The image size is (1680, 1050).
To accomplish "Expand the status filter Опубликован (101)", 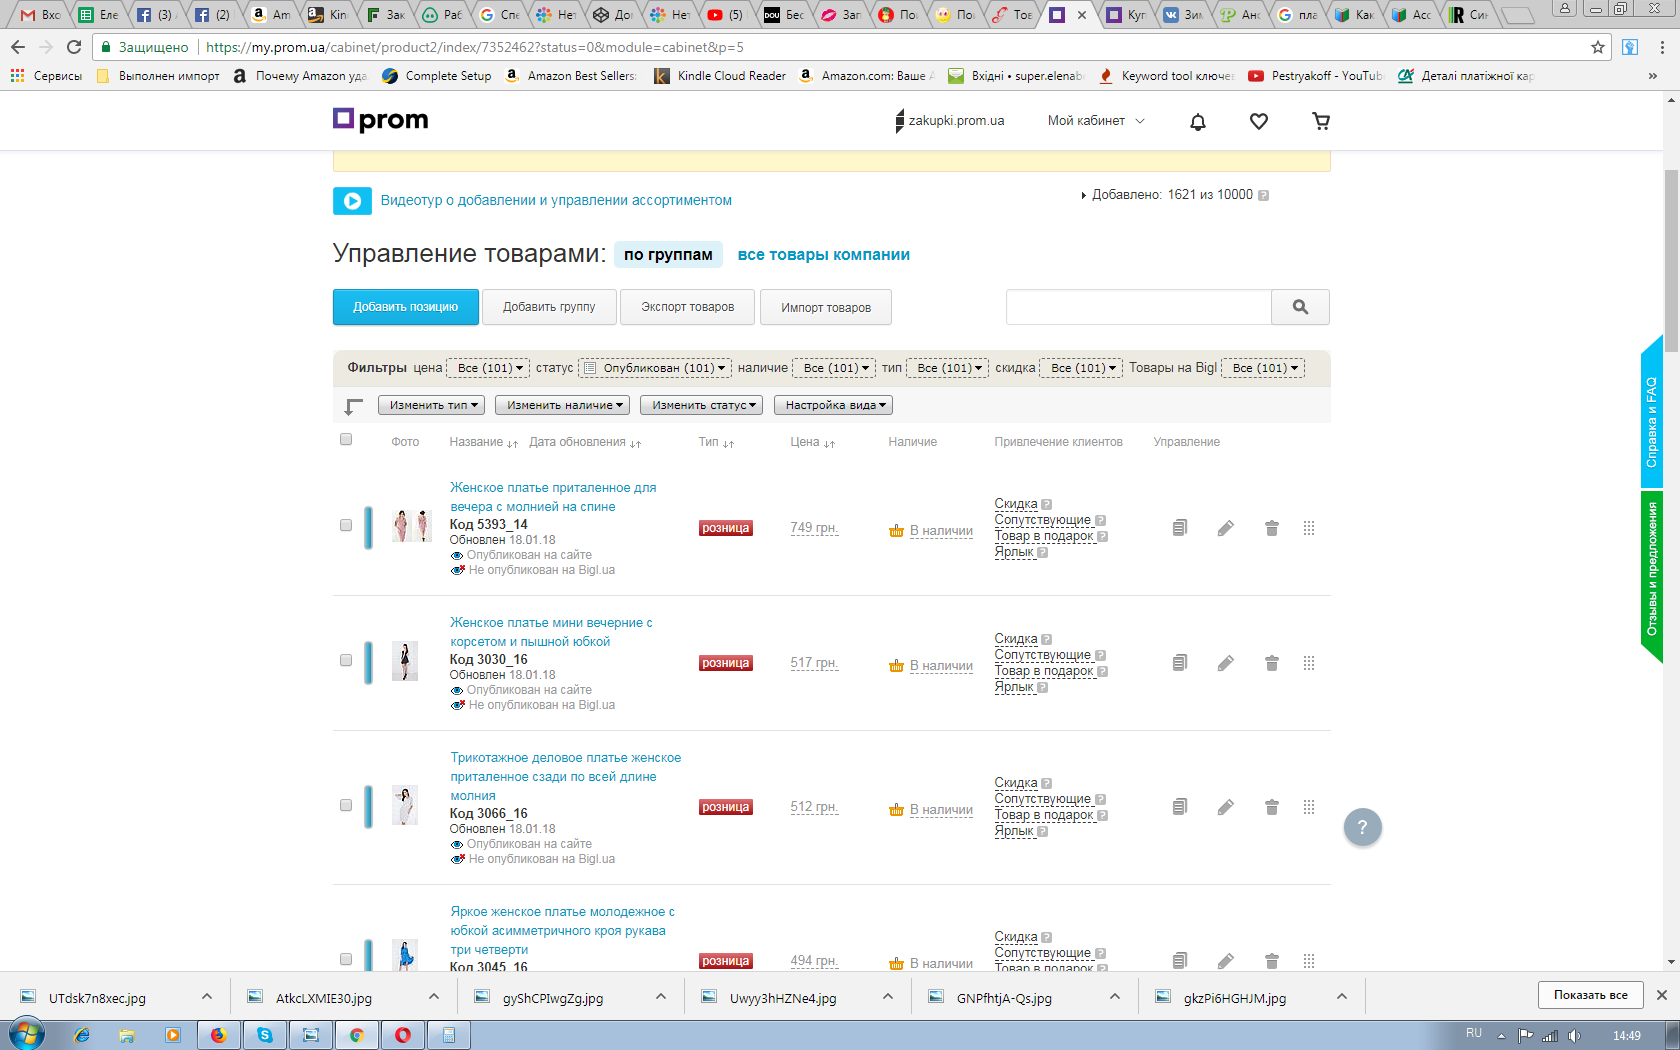I will (656, 368).
